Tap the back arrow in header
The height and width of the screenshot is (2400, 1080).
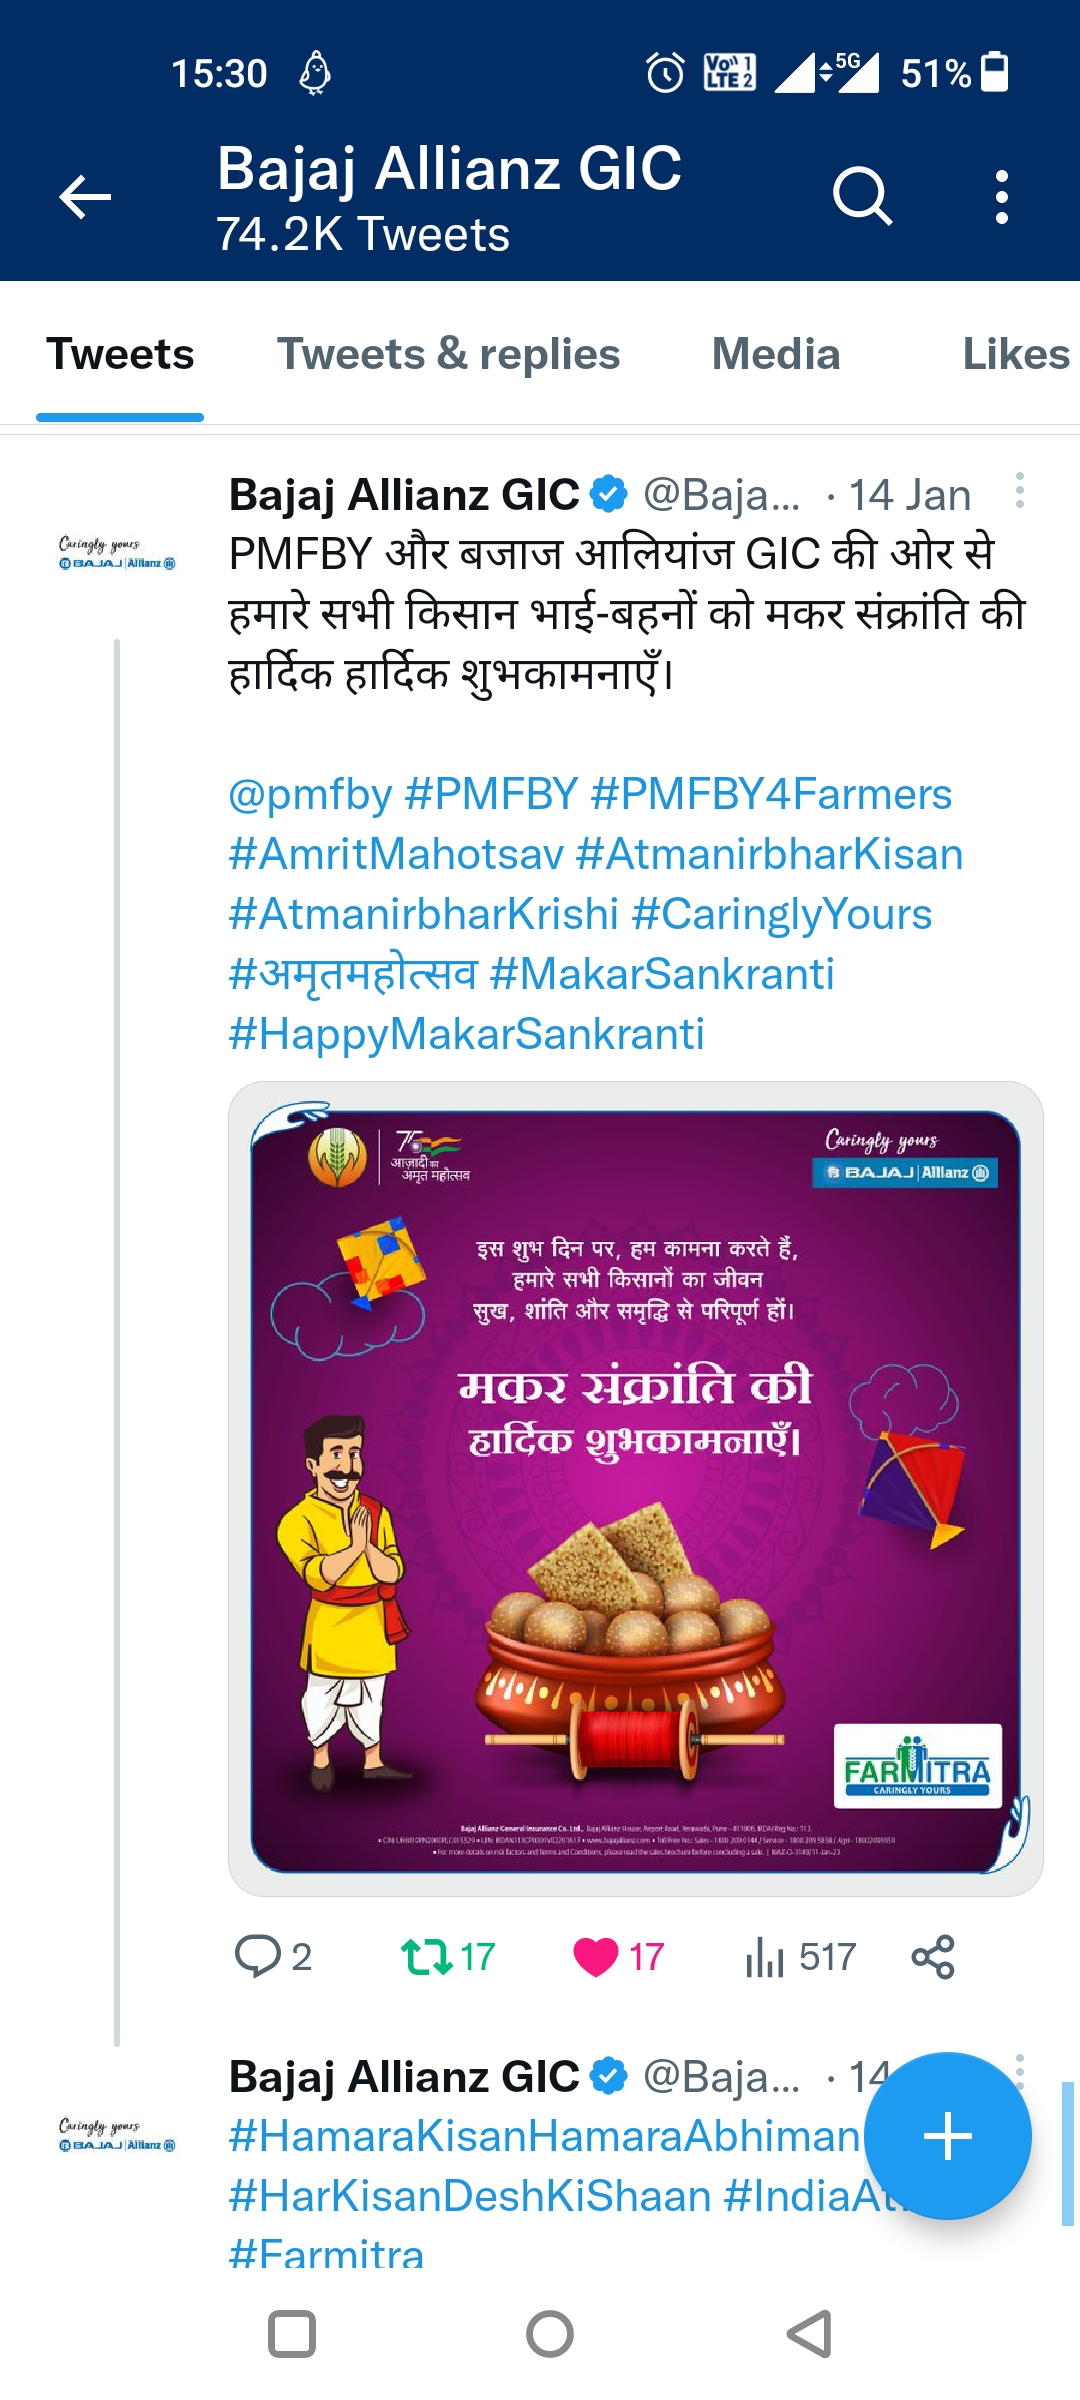[85, 196]
